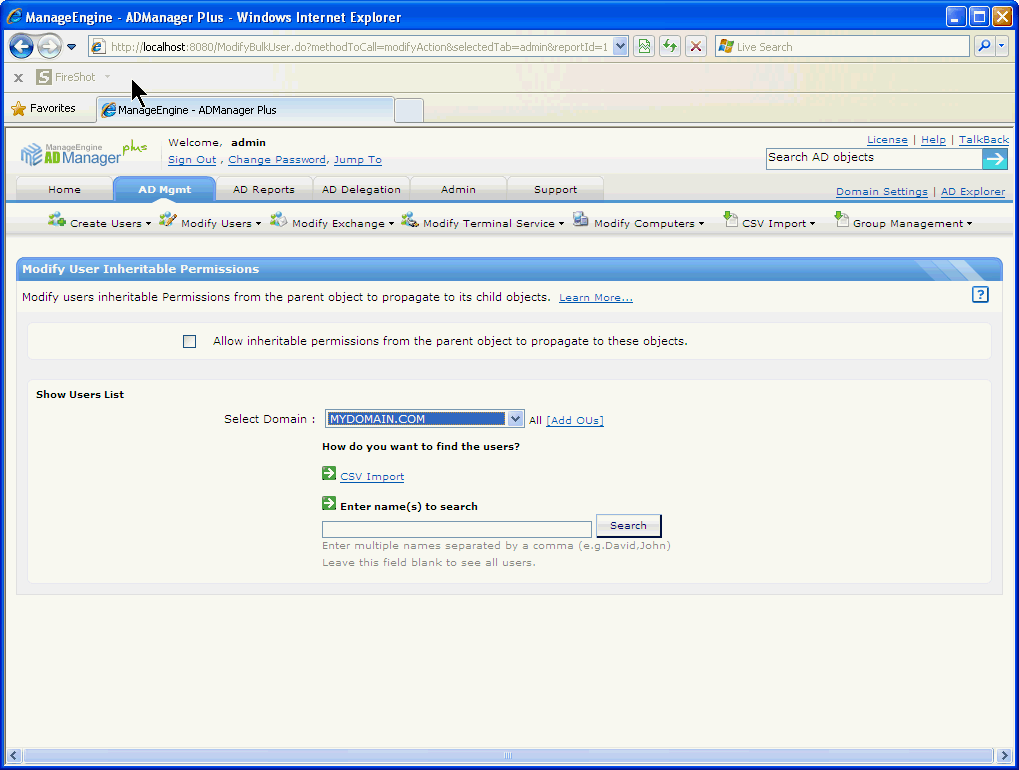Screen dimensions: 1019x770
Task: Expand the Modify Terminal Service menu
Action: 561,224
